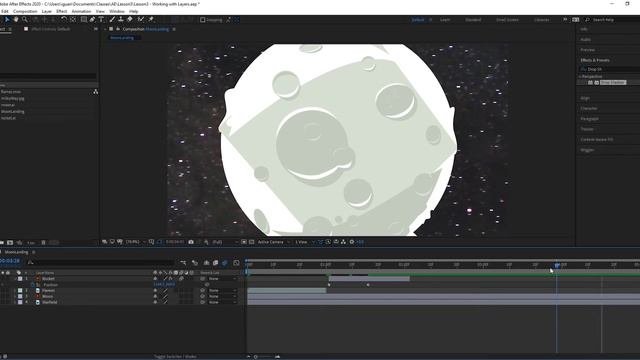This screenshot has height=360, width=640.
Task: Select the Clone Stamp tool
Action: point(121,19)
